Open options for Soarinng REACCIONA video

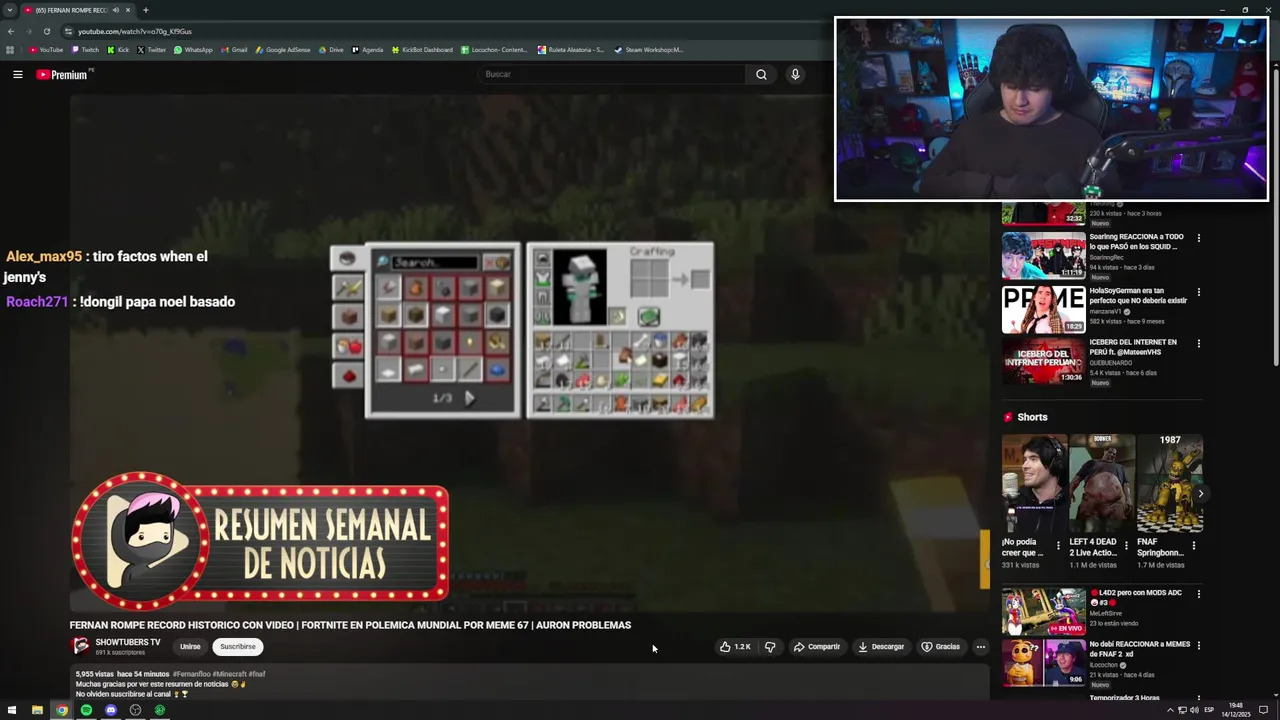pos(1198,238)
